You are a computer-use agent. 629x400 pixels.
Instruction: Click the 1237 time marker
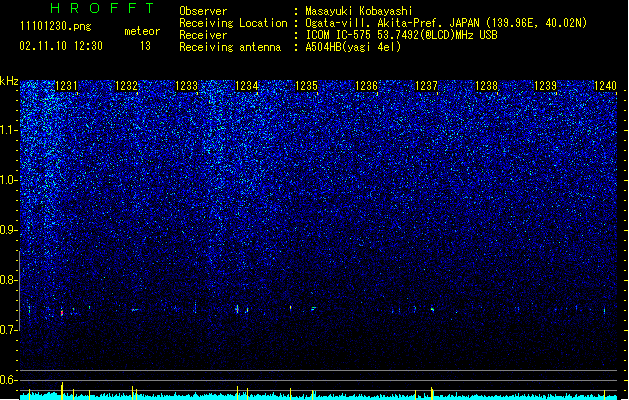point(426,86)
